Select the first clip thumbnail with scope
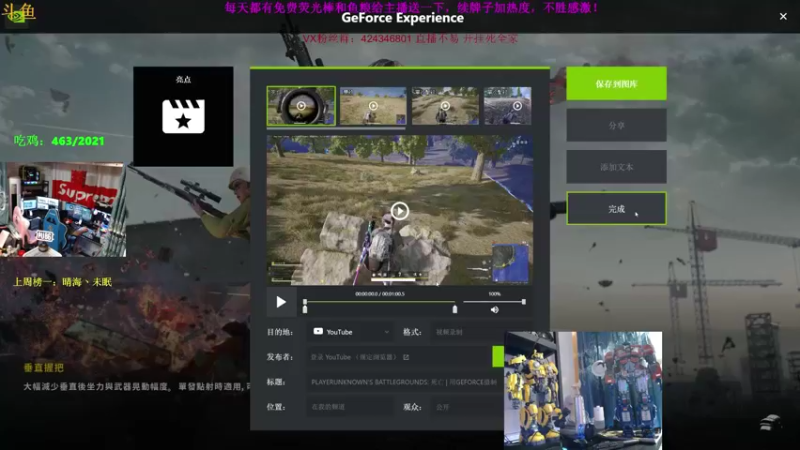Viewport: 800px width, 450px height. click(x=301, y=106)
